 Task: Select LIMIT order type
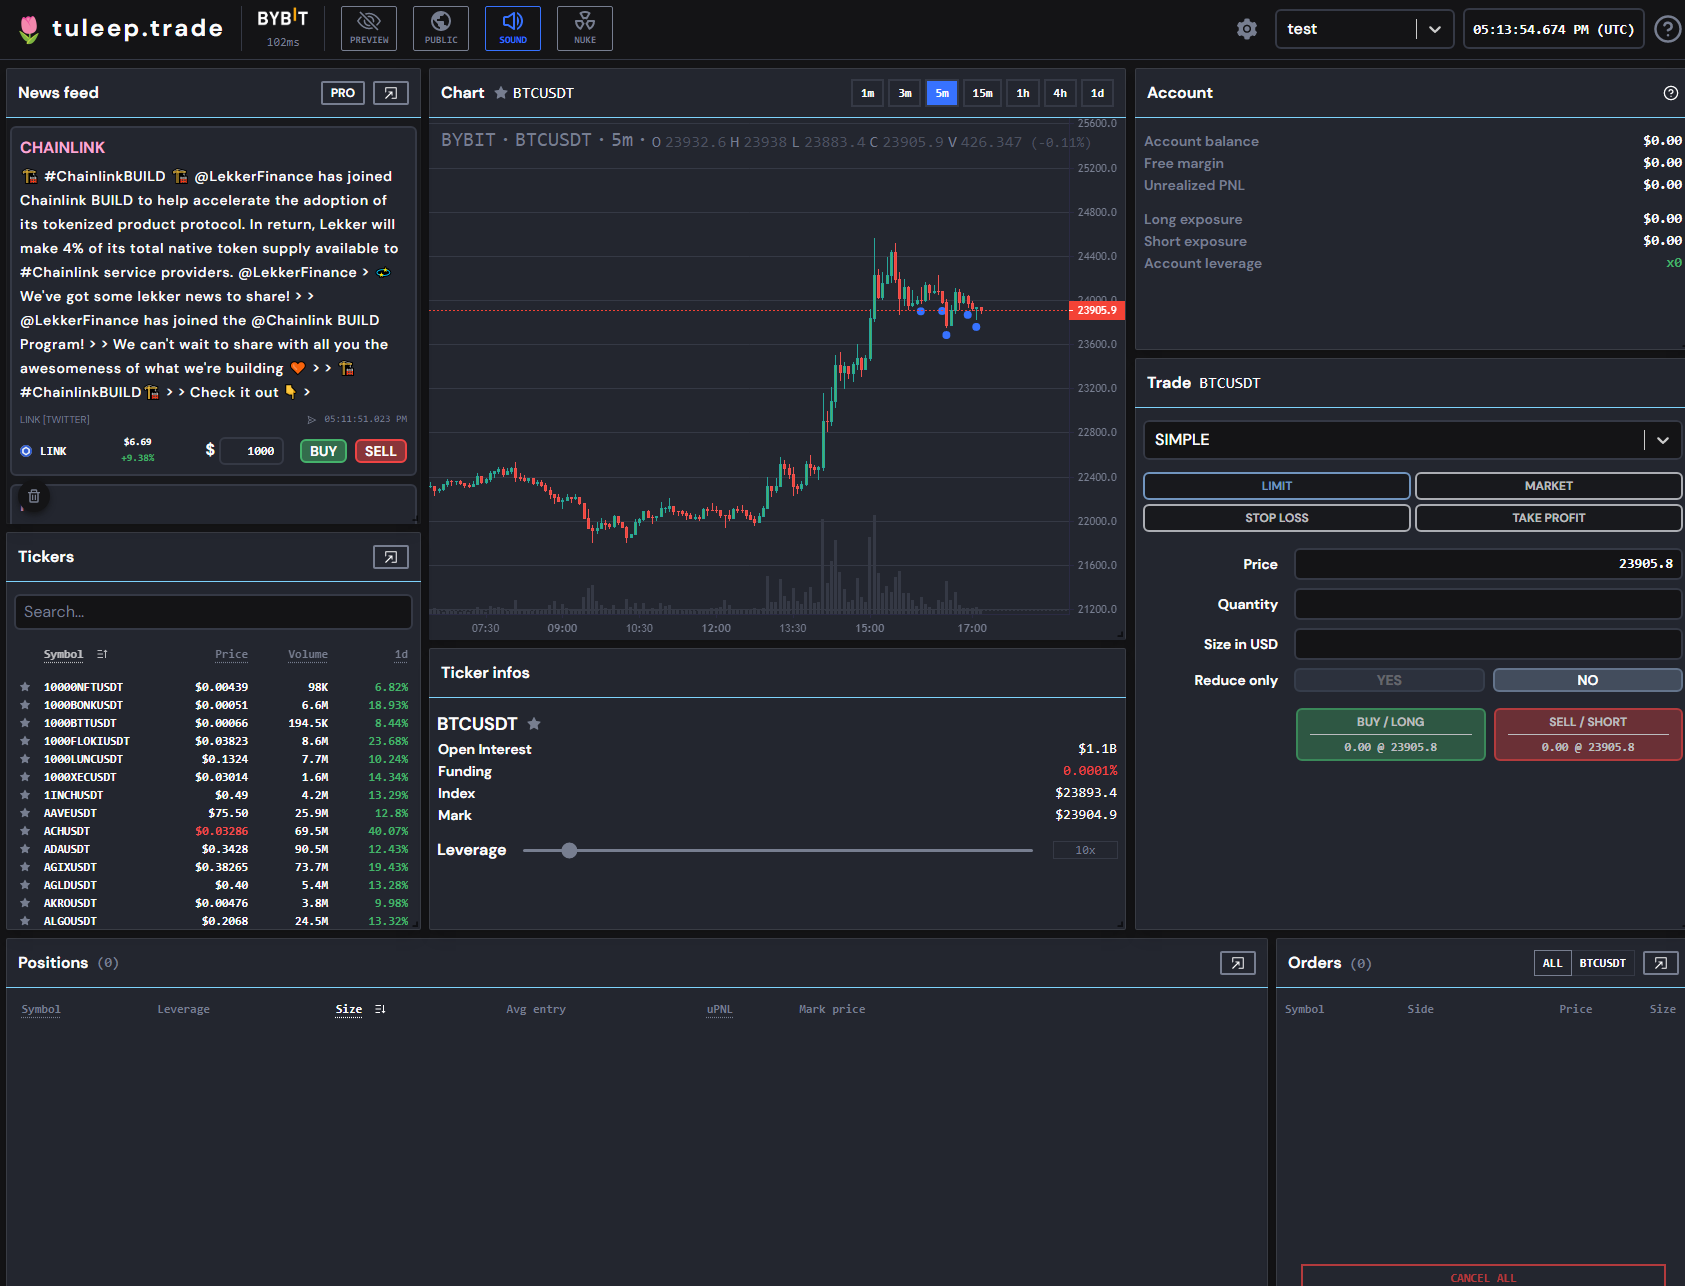coord(1277,486)
